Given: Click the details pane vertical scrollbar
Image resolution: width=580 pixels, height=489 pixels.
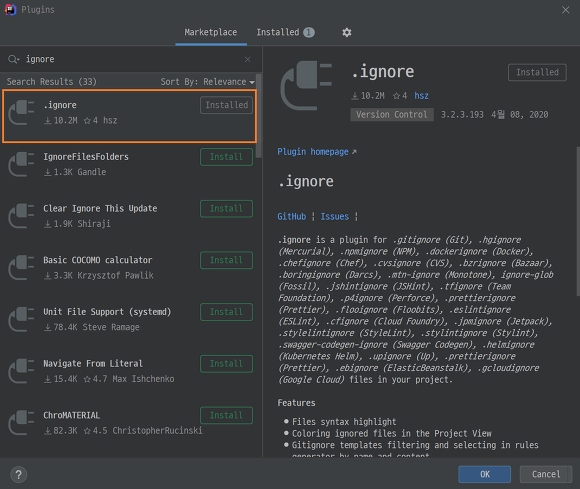Looking at the screenshot, I should [x=578, y=221].
